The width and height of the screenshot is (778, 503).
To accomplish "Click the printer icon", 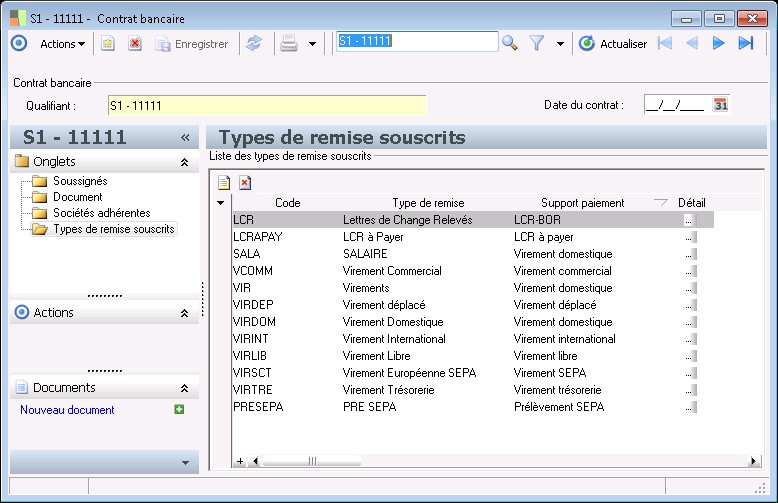I will tap(289, 44).
